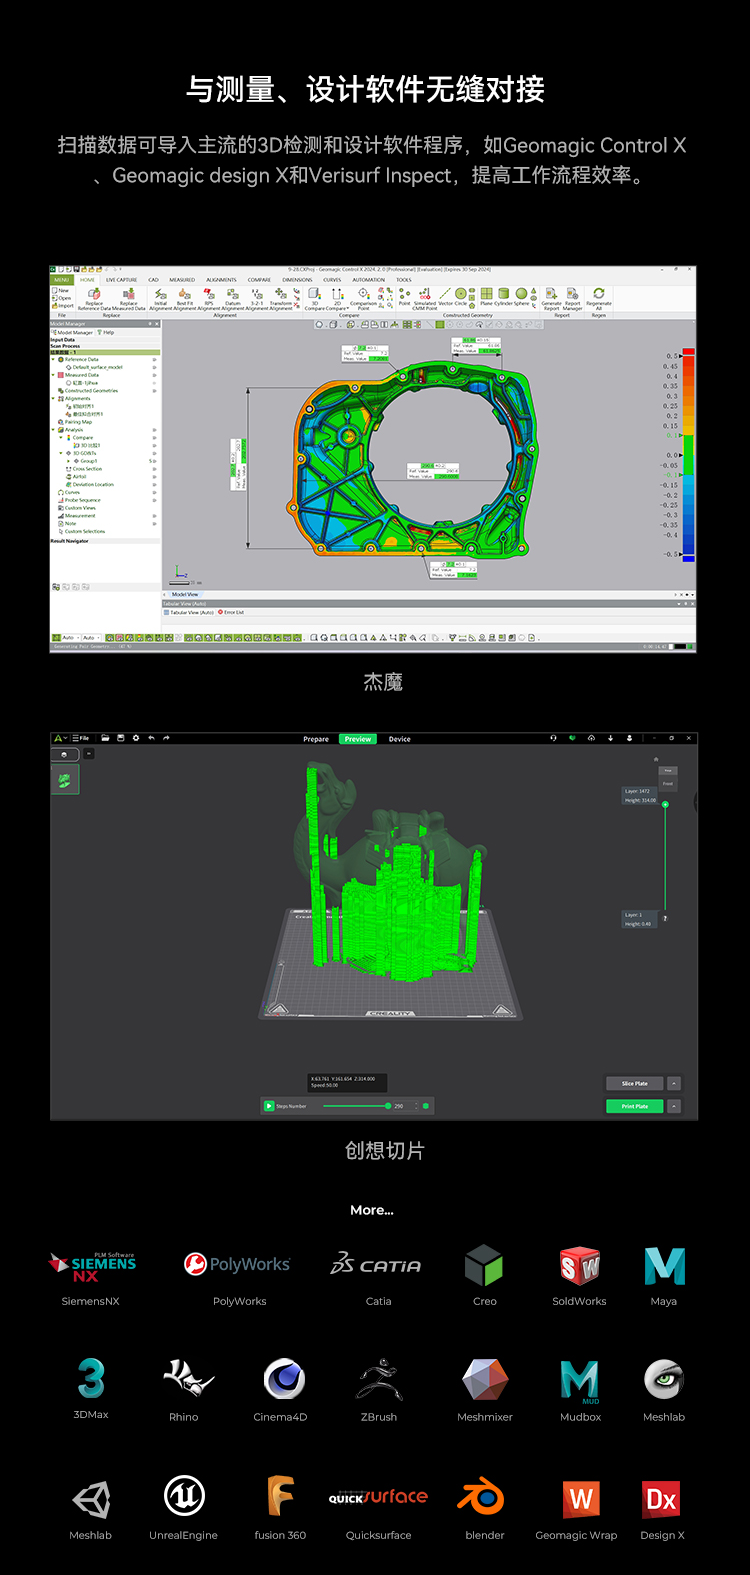Viewport: 750px width, 1575px height.
Task: Click the Slice Plate button
Action: click(x=634, y=1083)
